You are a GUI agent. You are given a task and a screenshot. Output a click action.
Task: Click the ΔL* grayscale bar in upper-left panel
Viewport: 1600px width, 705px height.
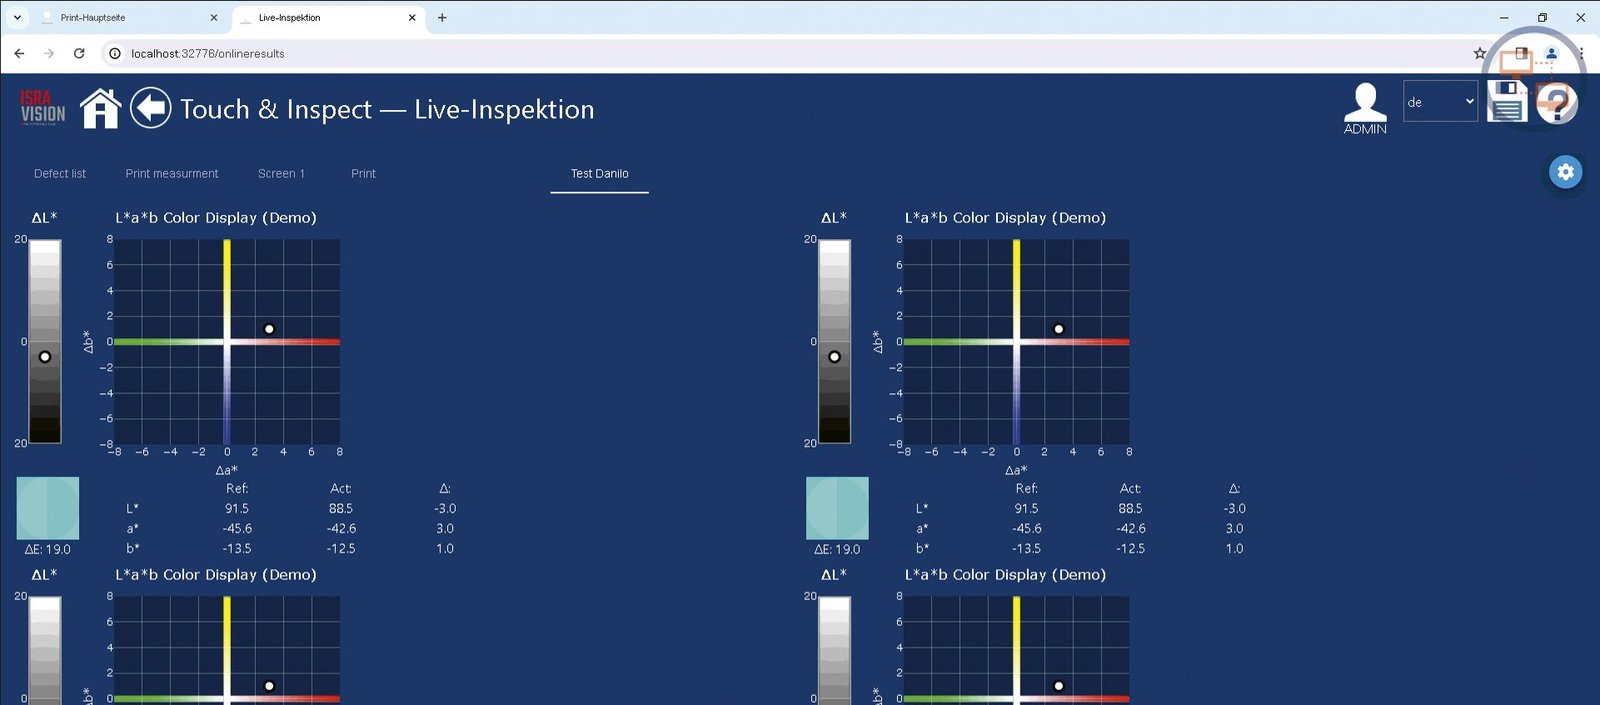(x=45, y=341)
